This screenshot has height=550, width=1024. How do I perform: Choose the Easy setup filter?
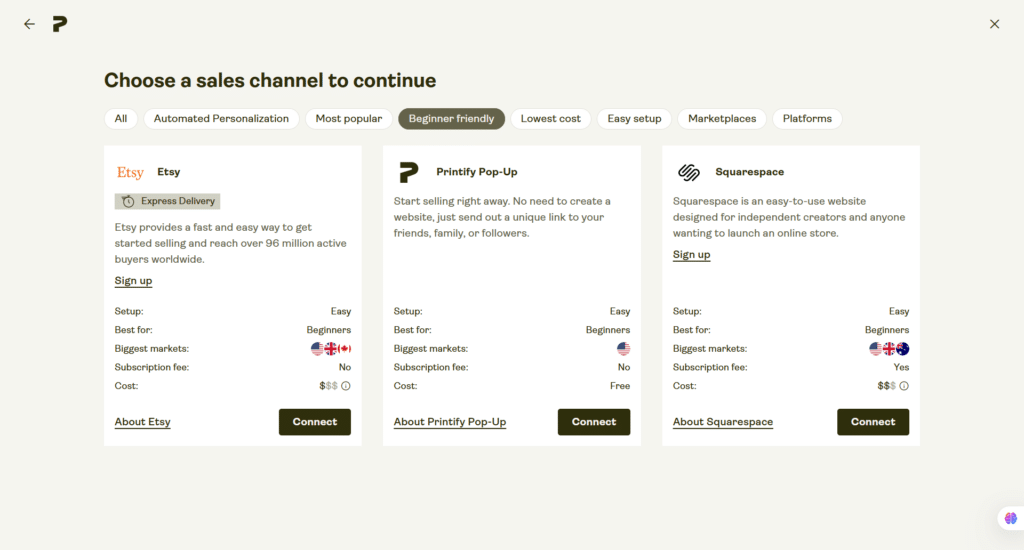point(634,119)
